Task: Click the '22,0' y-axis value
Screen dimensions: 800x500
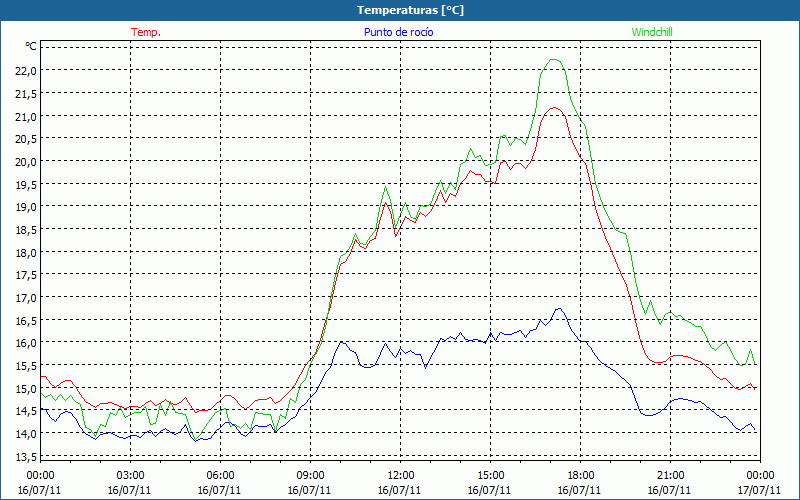Action: pos(27,70)
